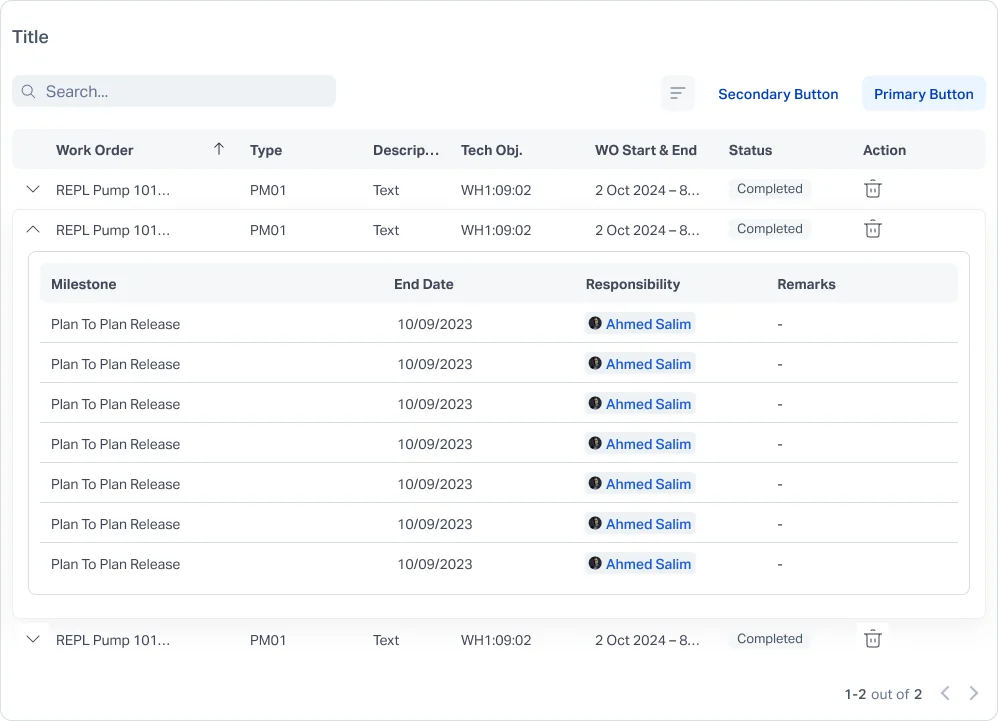This screenshot has height=721, width=998.
Task: Open the filter lines icon beside Secondary Button
Action: (677, 94)
